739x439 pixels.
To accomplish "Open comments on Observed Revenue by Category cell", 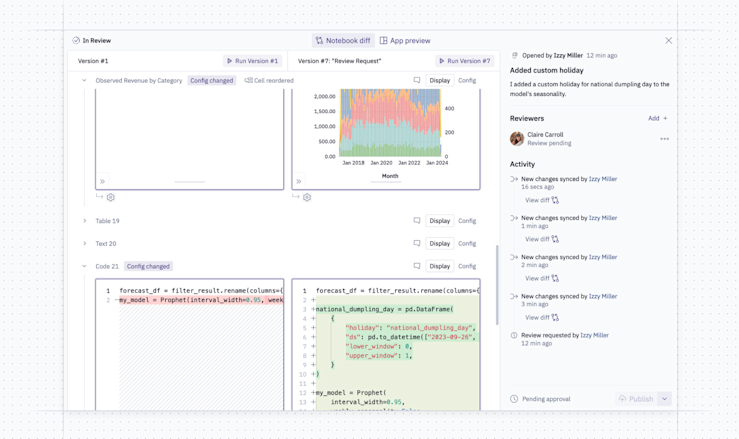I will point(417,81).
